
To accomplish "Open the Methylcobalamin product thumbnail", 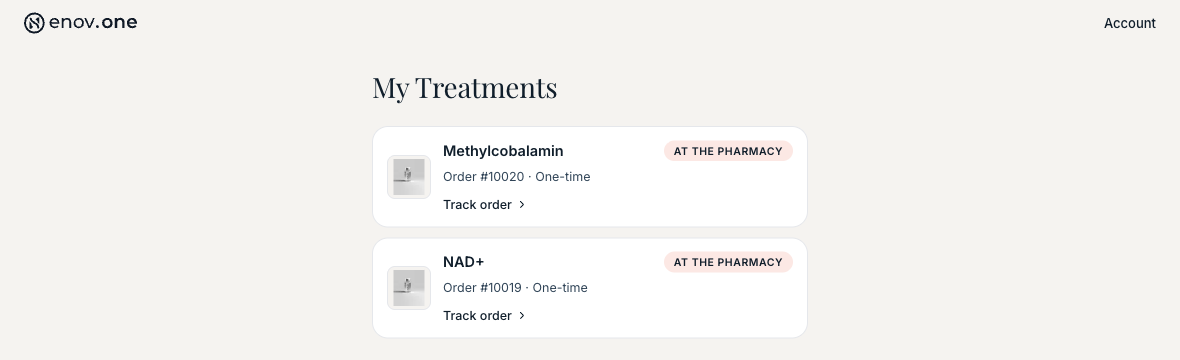I will tap(409, 177).
